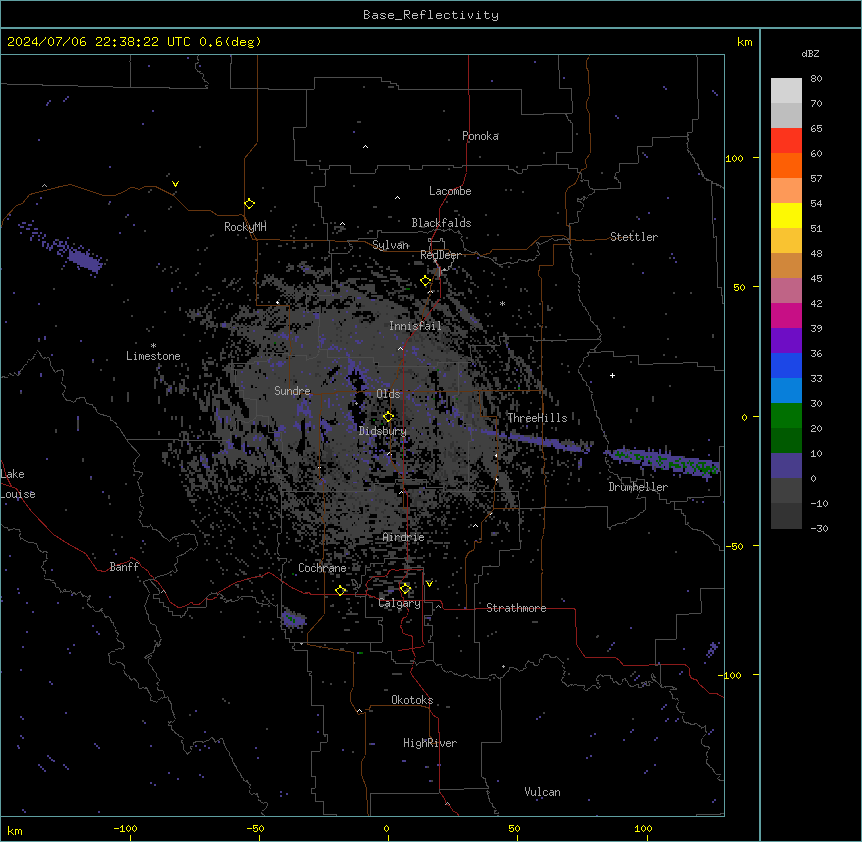Click the Base_Reflectivity title

coord(431,15)
